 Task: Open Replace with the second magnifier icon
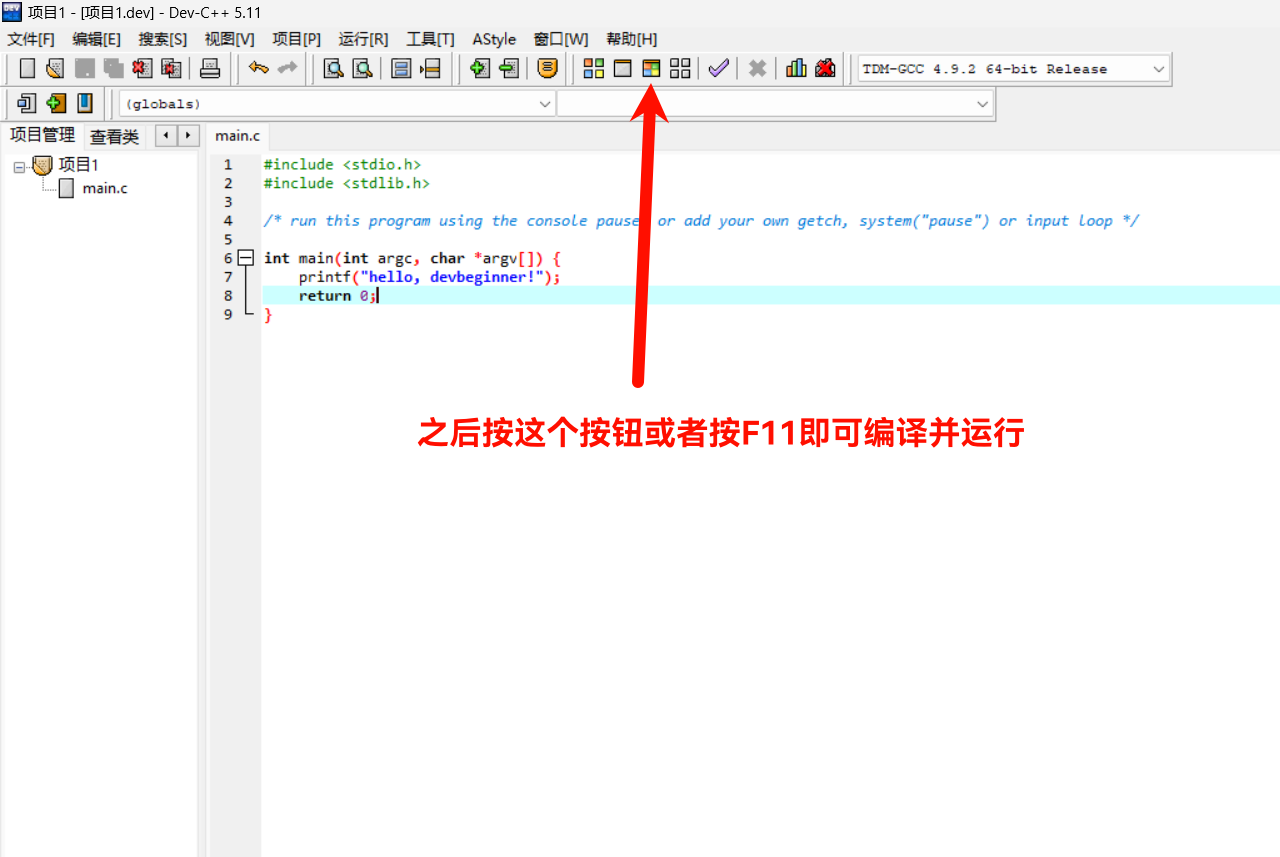(362, 69)
